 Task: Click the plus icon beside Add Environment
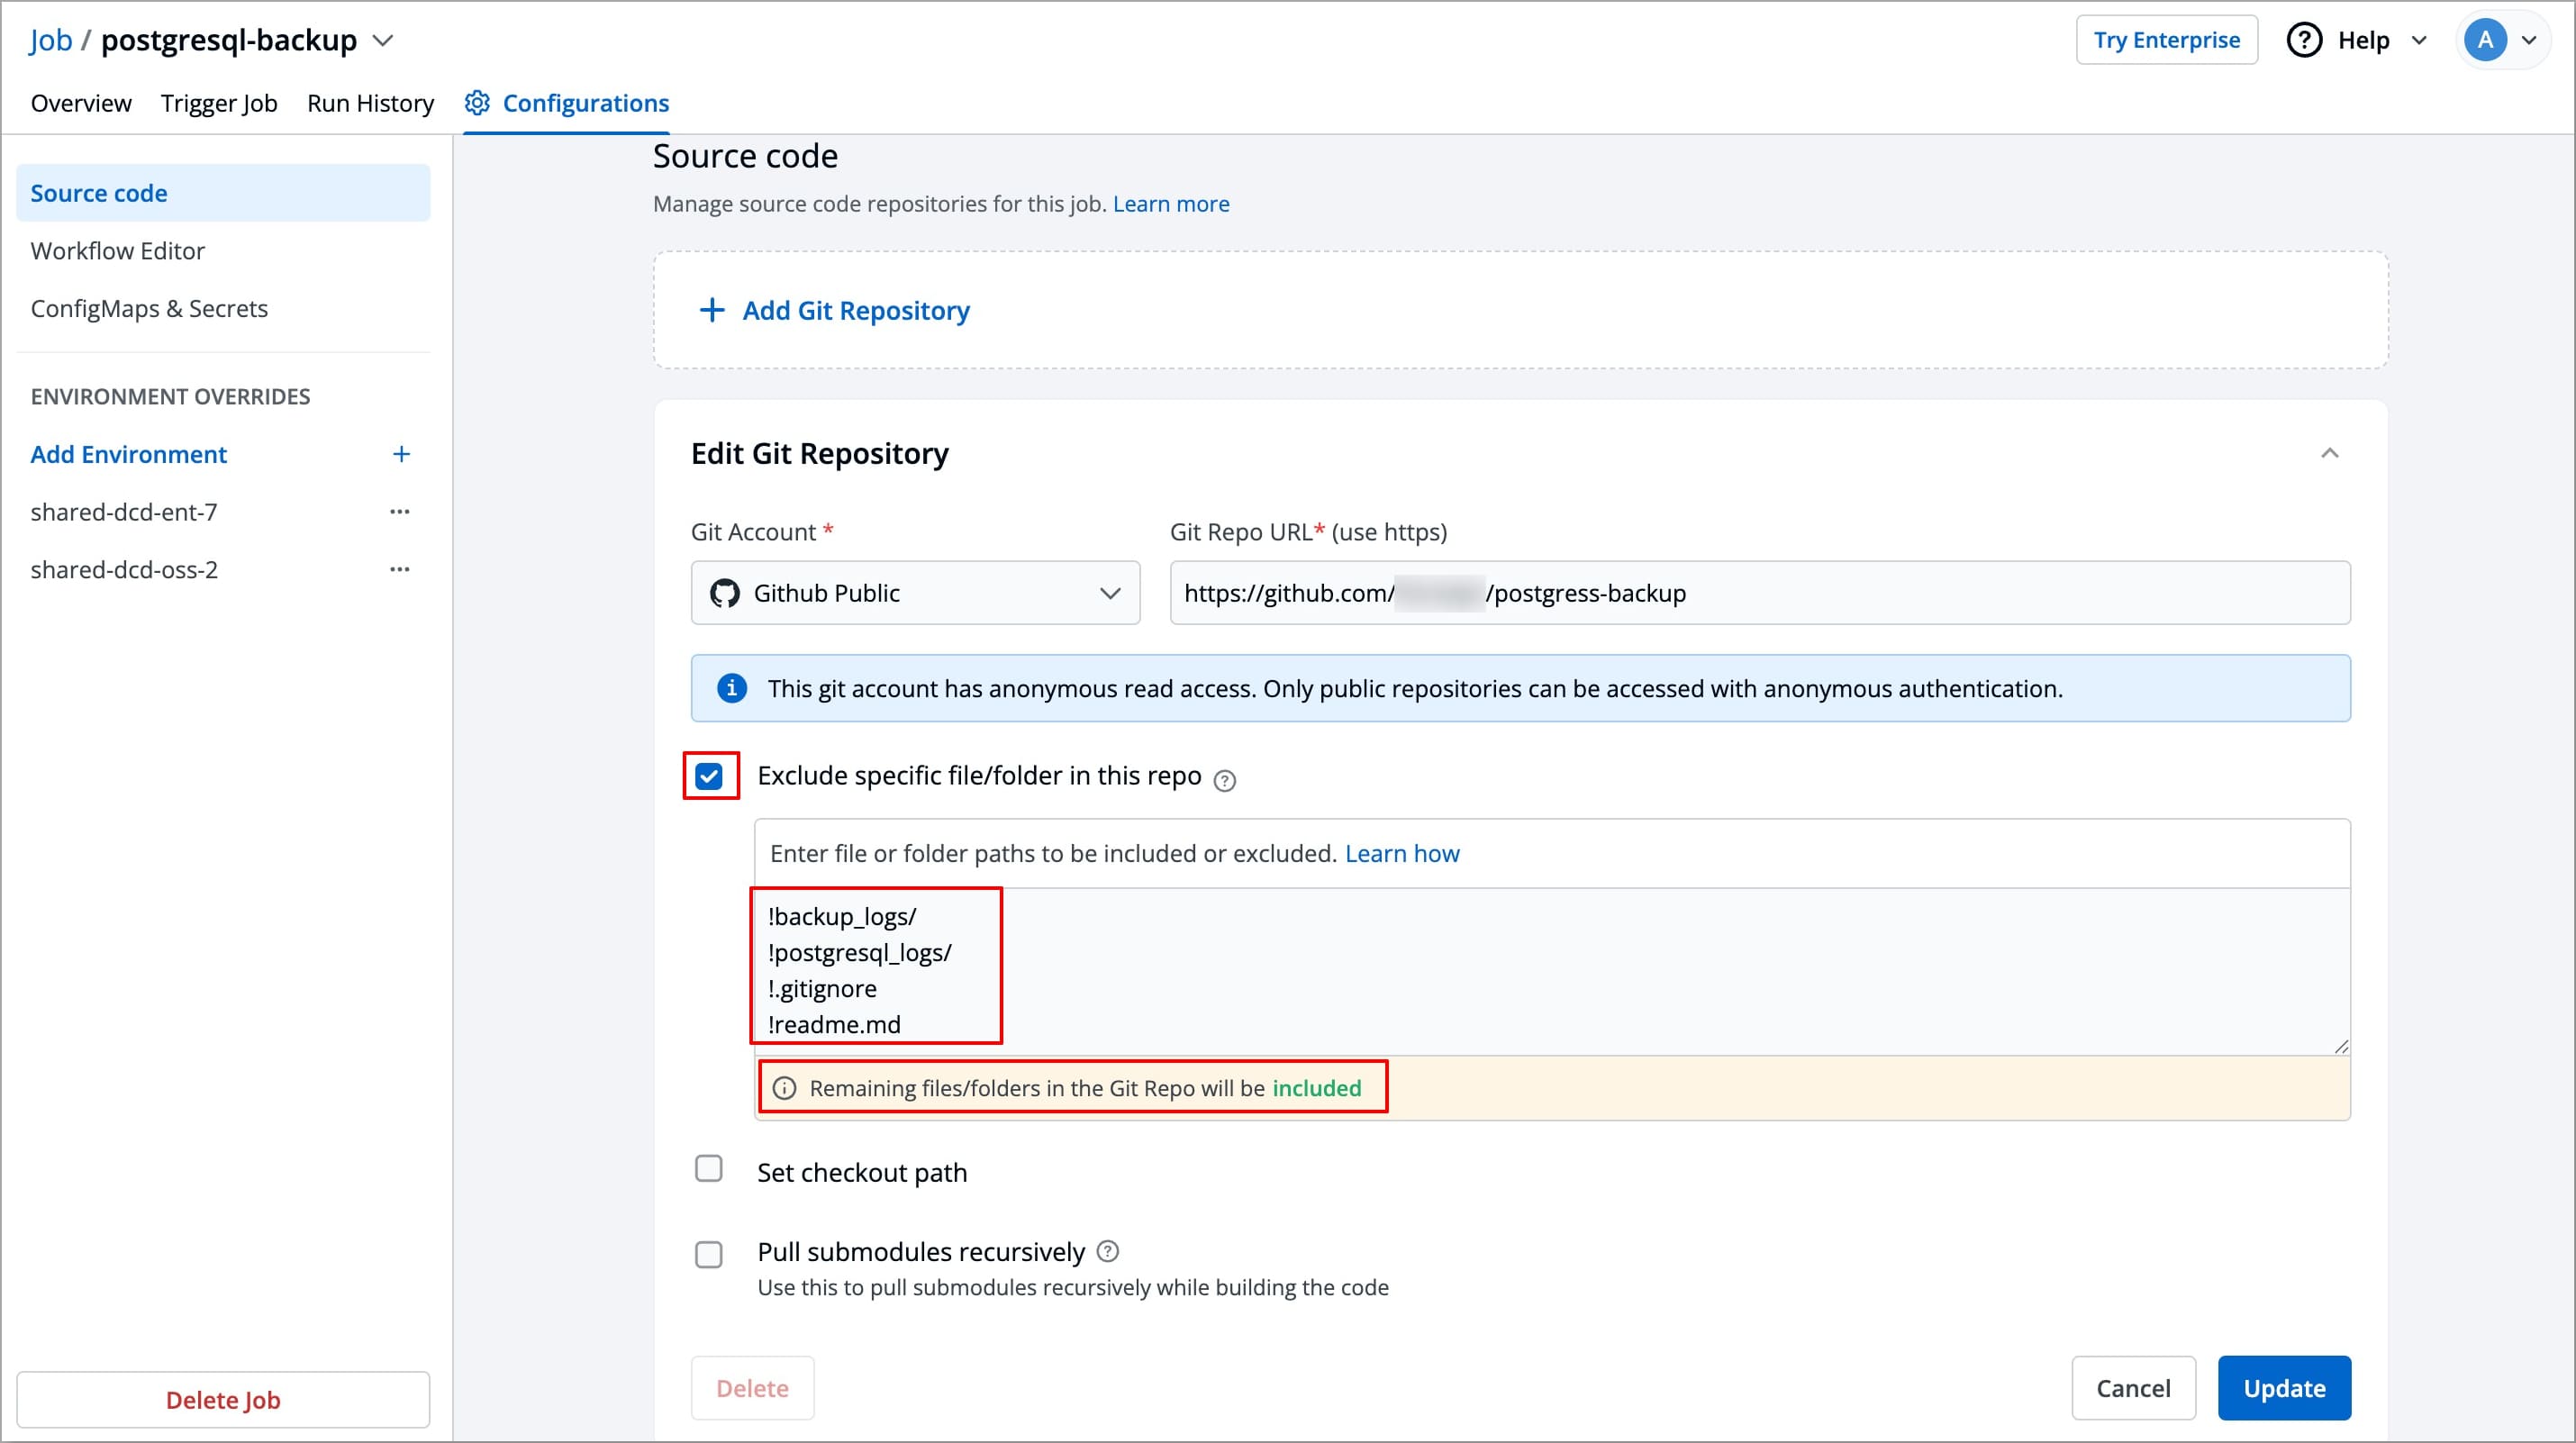click(x=401, y=454)
